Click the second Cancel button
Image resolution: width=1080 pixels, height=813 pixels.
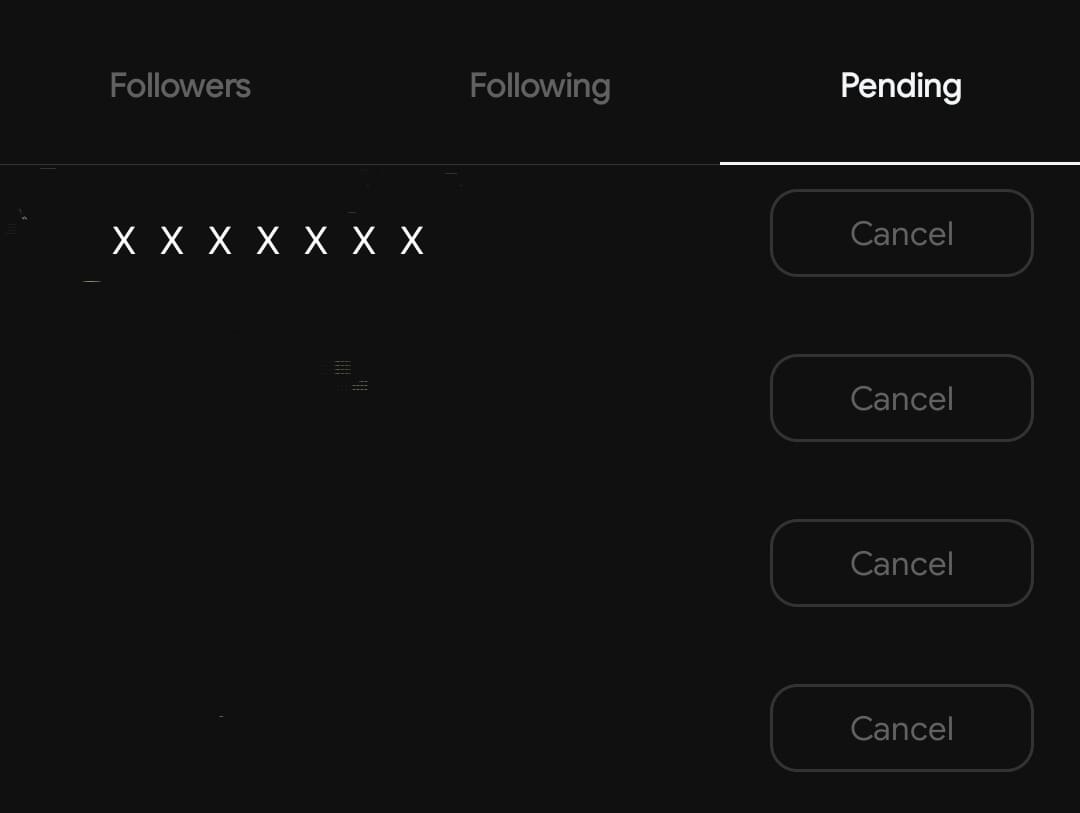pos(901,398)
